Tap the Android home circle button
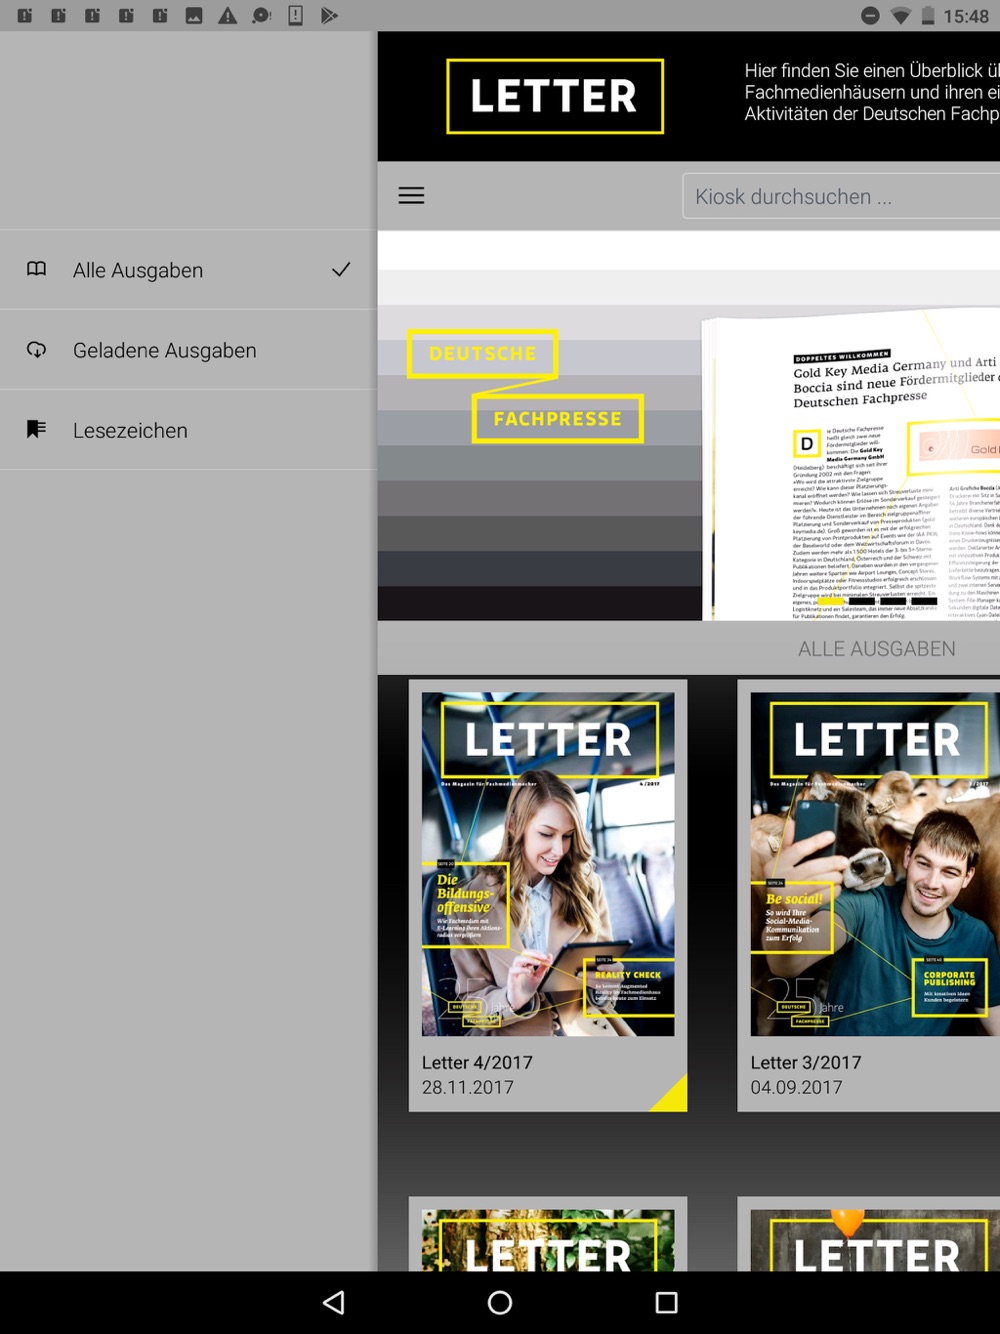This screenshot has width=1000, height=1334. (500, 1302)
